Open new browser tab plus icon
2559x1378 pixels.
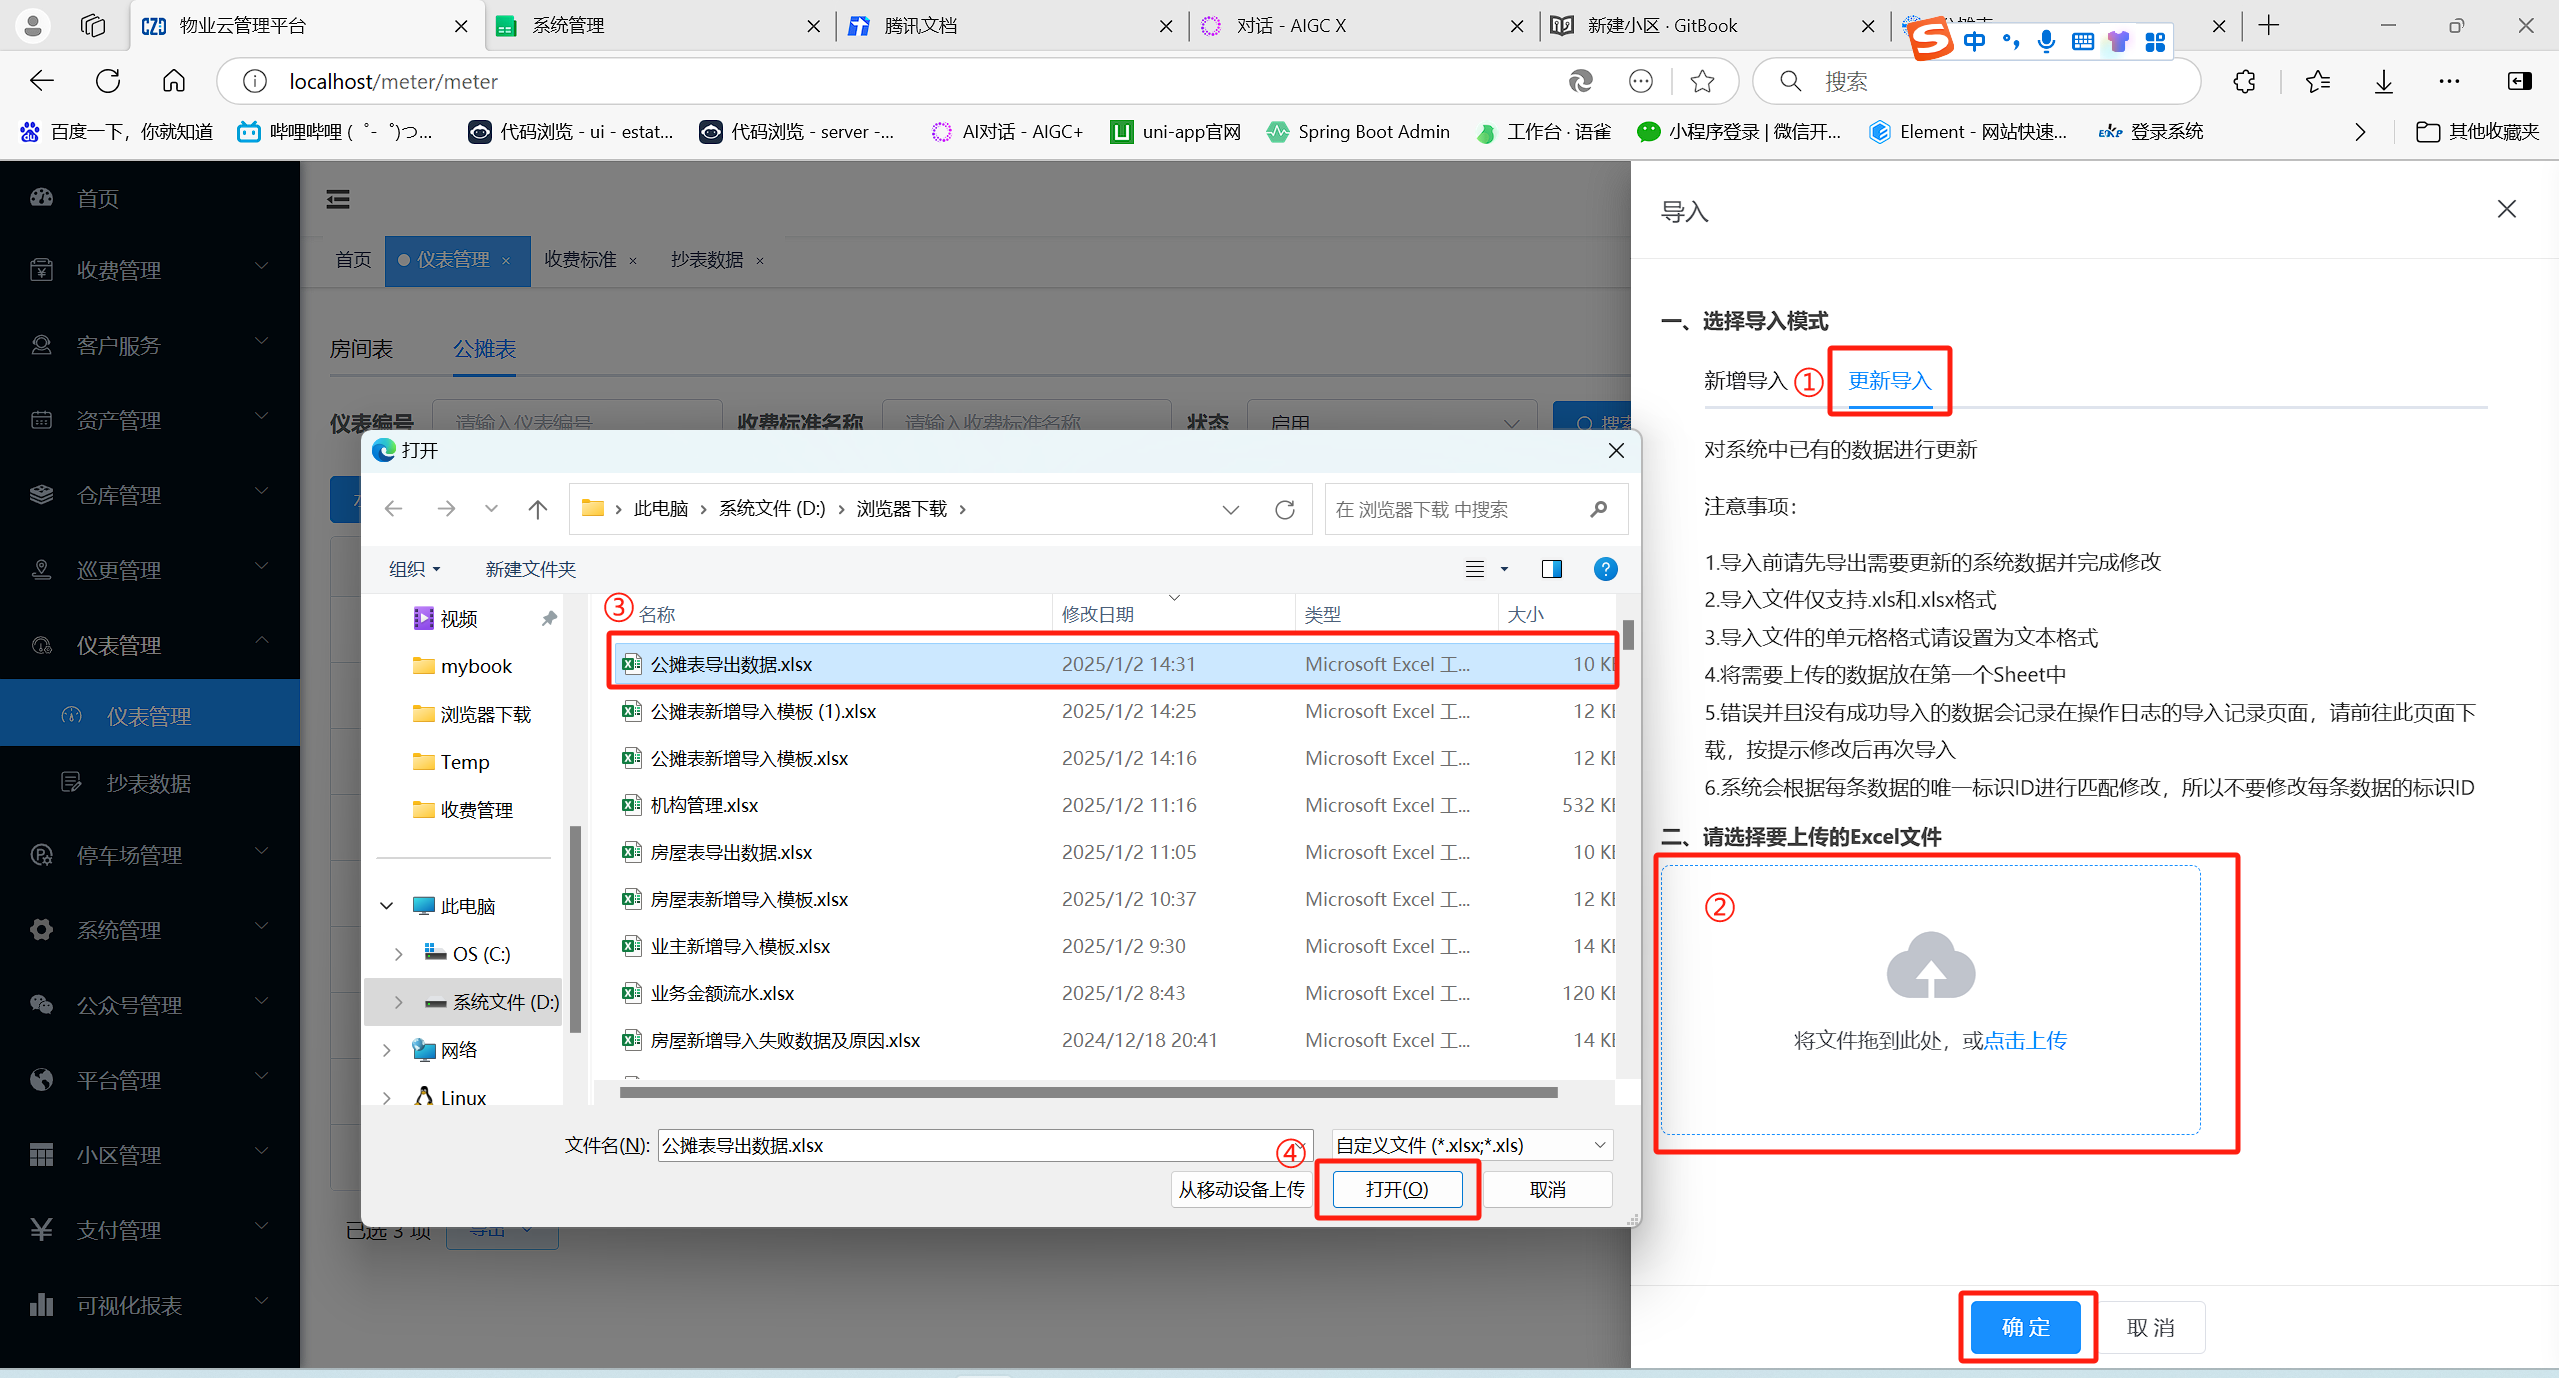click(x=2269, y=26)
